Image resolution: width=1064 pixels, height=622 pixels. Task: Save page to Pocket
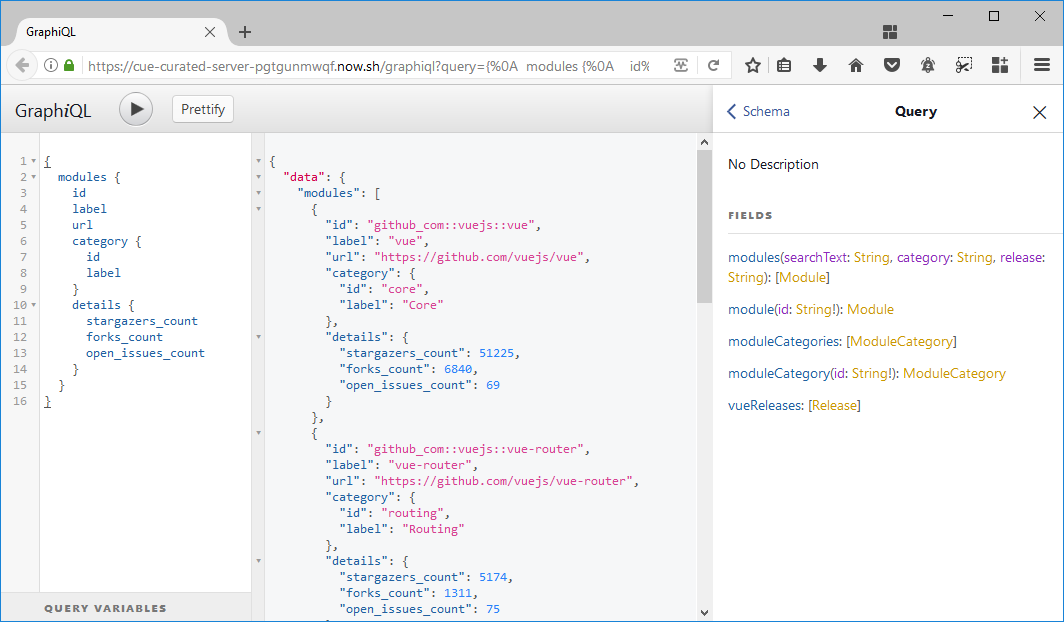[x=892, y=65]
